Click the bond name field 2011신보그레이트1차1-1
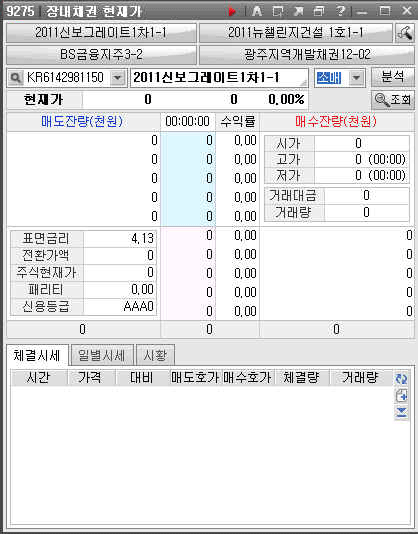The image size is (418, 534). (219, 78)
